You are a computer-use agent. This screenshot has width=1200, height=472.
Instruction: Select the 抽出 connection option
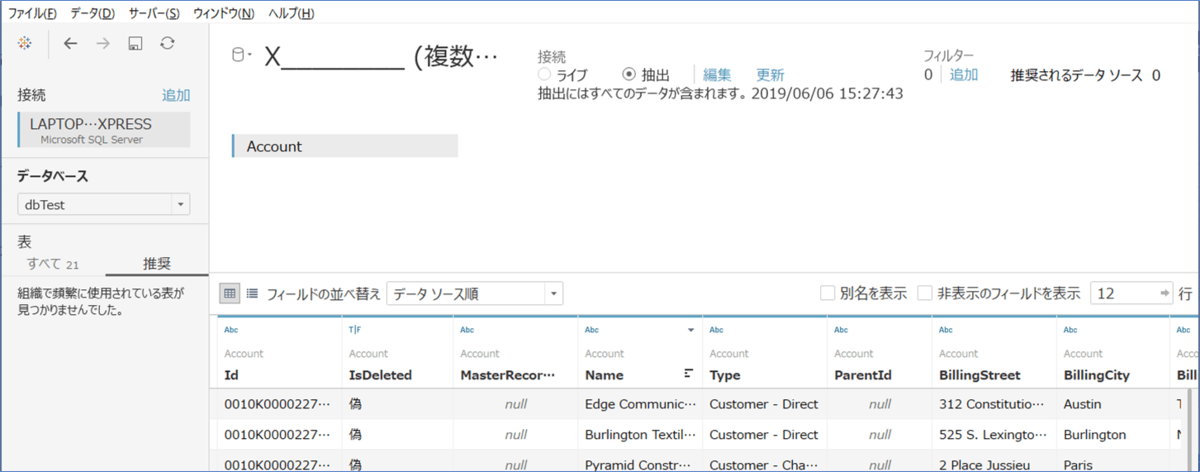[646, 75]
